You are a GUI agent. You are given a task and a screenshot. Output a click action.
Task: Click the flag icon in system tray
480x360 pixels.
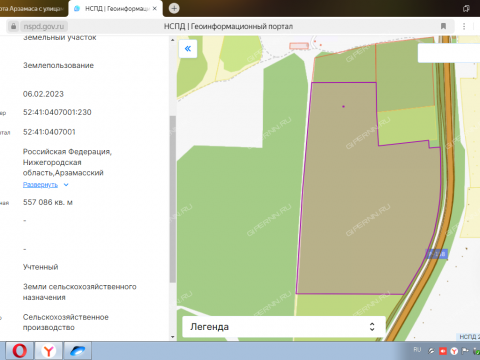[x=465, y=351]
